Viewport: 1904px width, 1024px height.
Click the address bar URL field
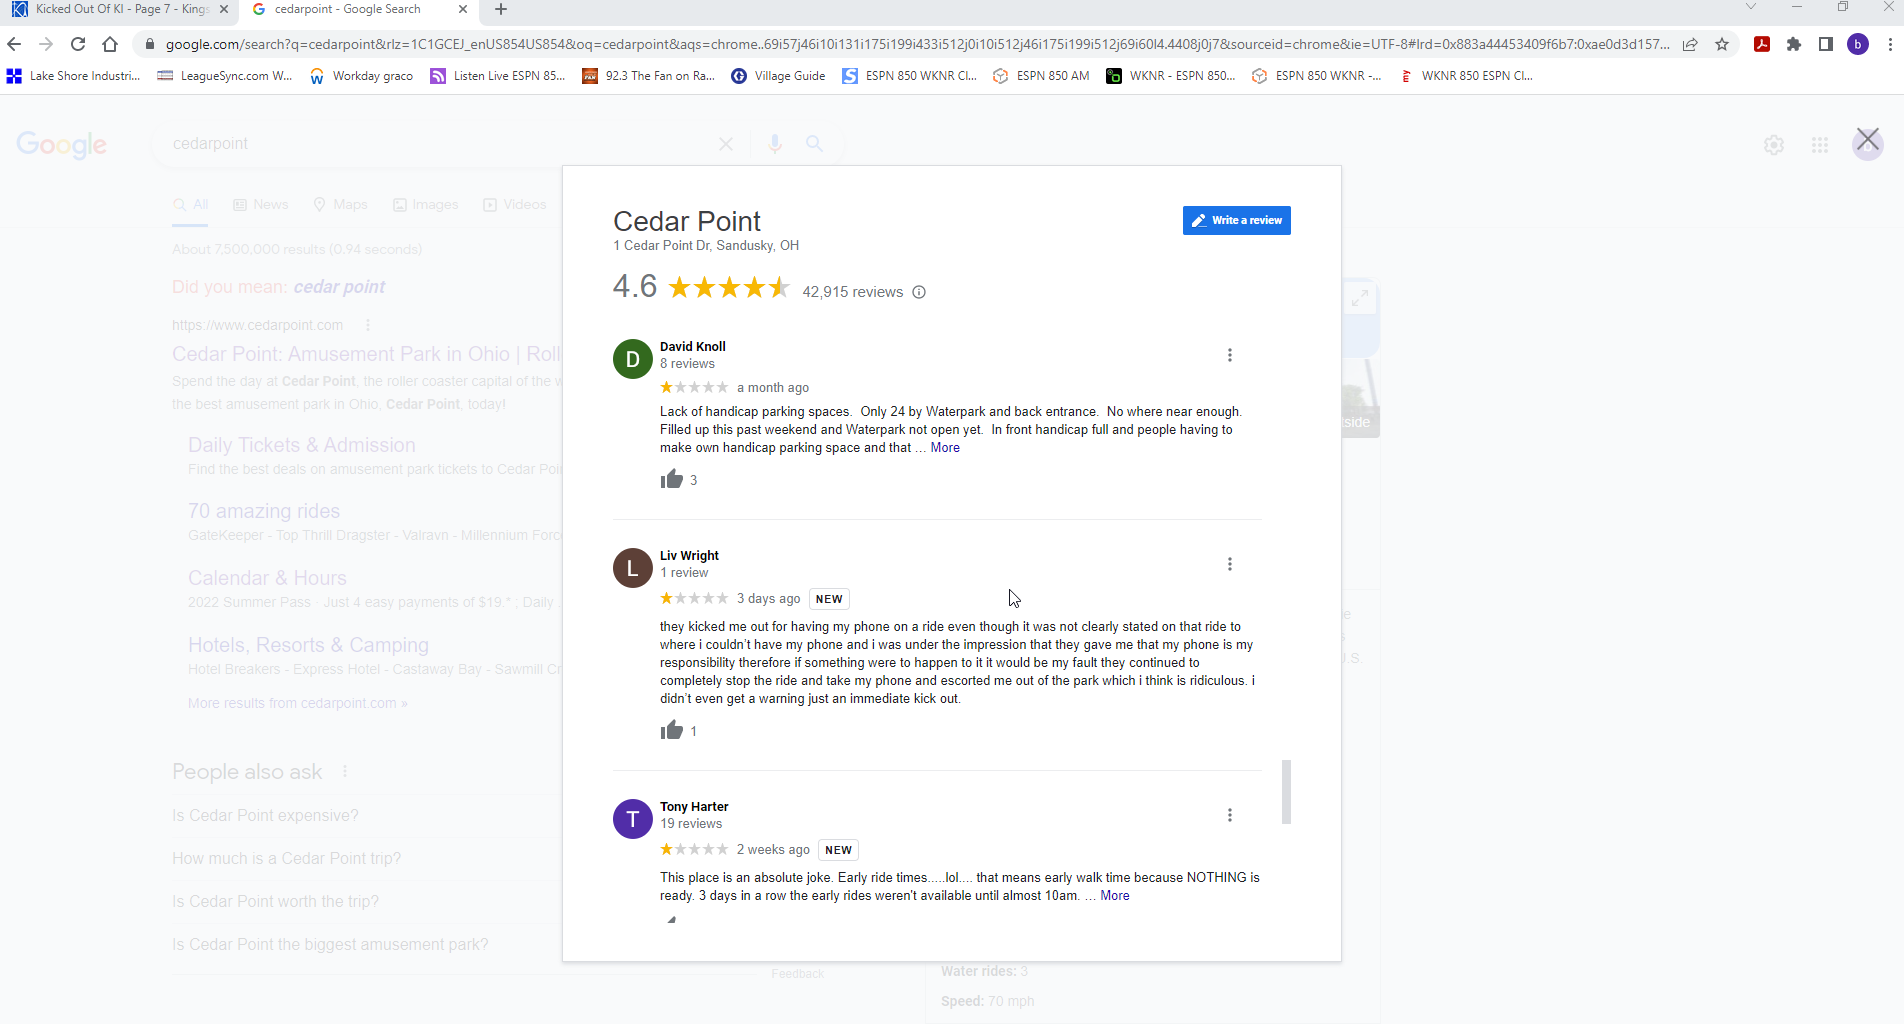click(x=916, y=44)
